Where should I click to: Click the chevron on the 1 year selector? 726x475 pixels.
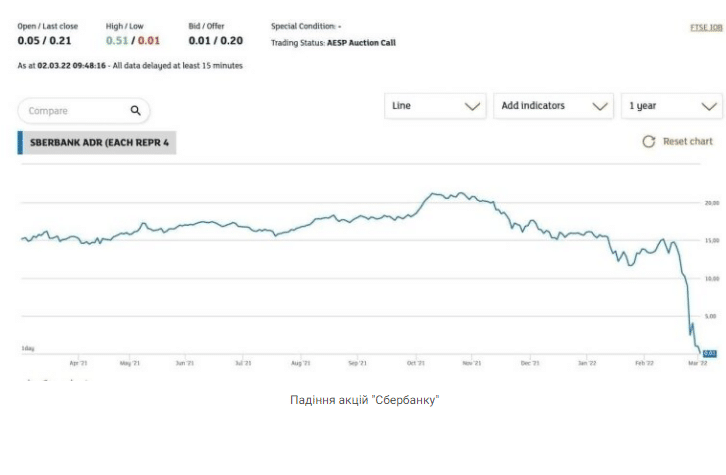click(709, 106)
